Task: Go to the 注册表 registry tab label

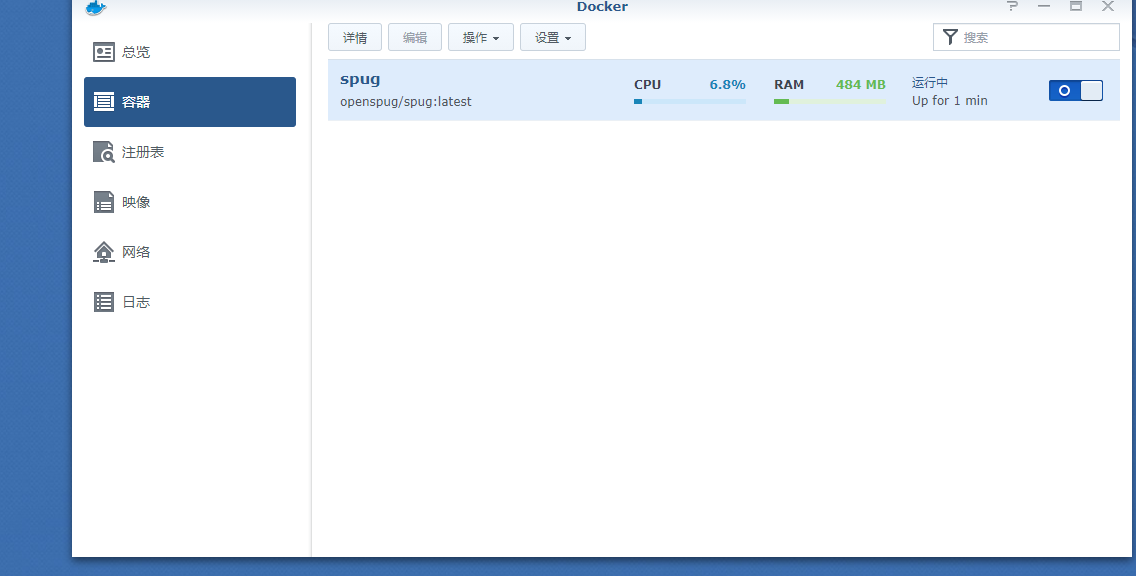Action: [x=143, y=152]
